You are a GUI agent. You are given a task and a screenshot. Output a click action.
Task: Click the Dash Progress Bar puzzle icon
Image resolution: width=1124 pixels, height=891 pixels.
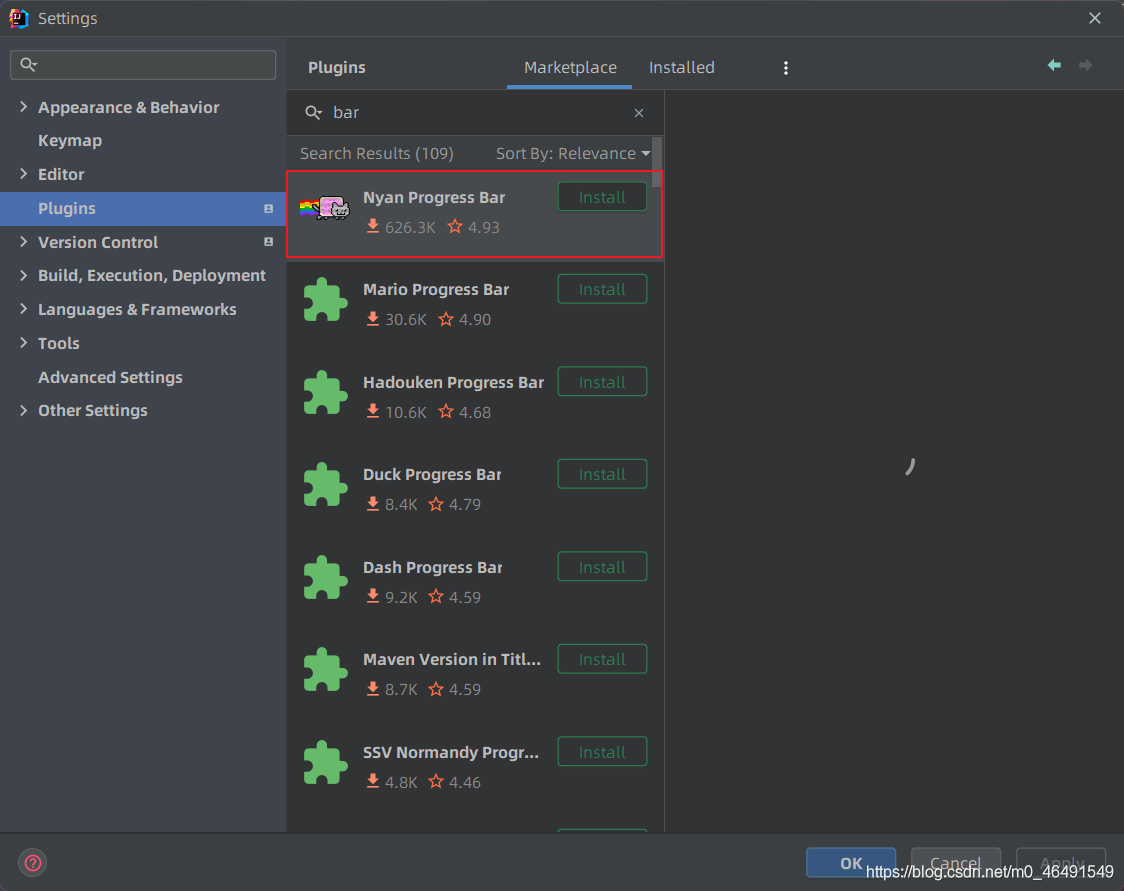325,577
